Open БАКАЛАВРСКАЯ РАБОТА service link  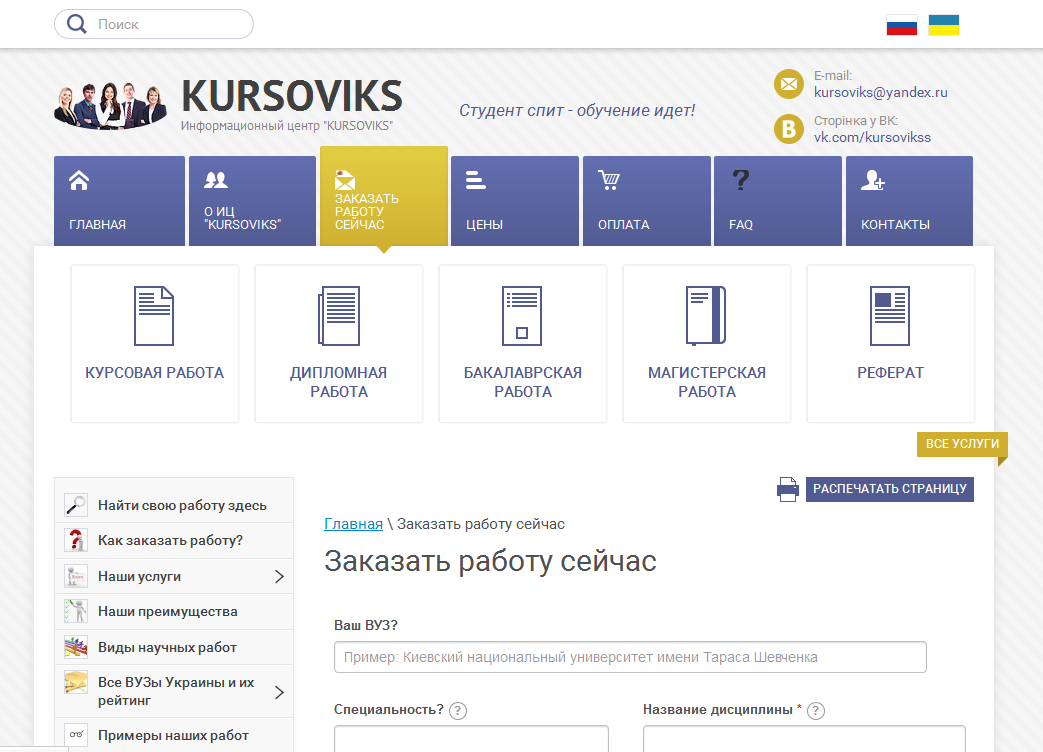523,382
